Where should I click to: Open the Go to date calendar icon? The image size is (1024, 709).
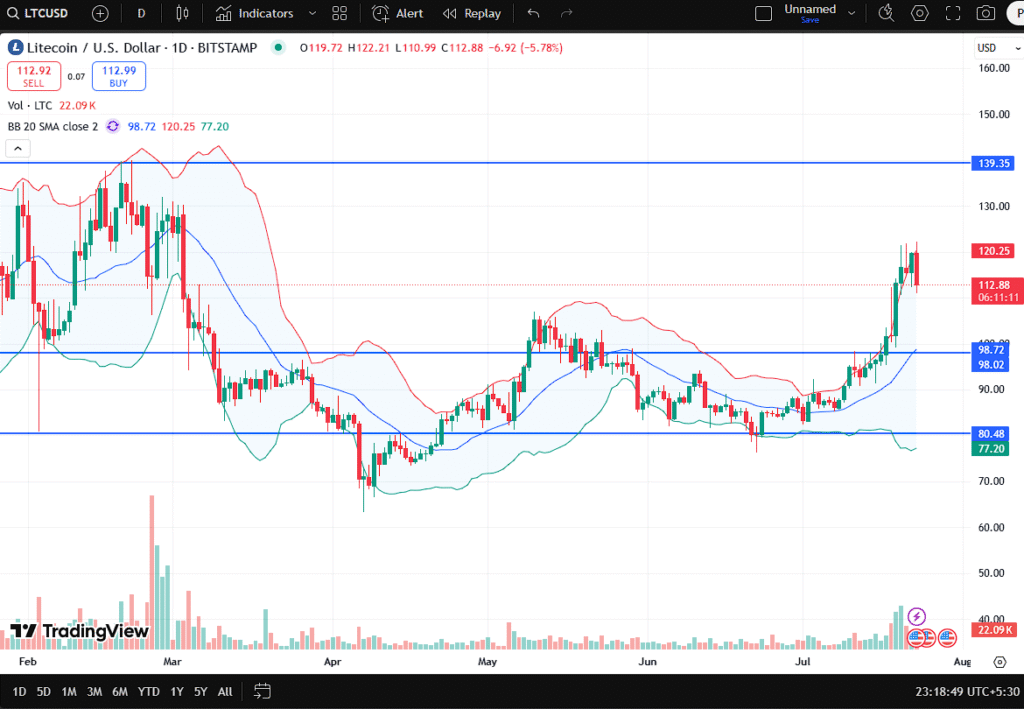point(262,691)
